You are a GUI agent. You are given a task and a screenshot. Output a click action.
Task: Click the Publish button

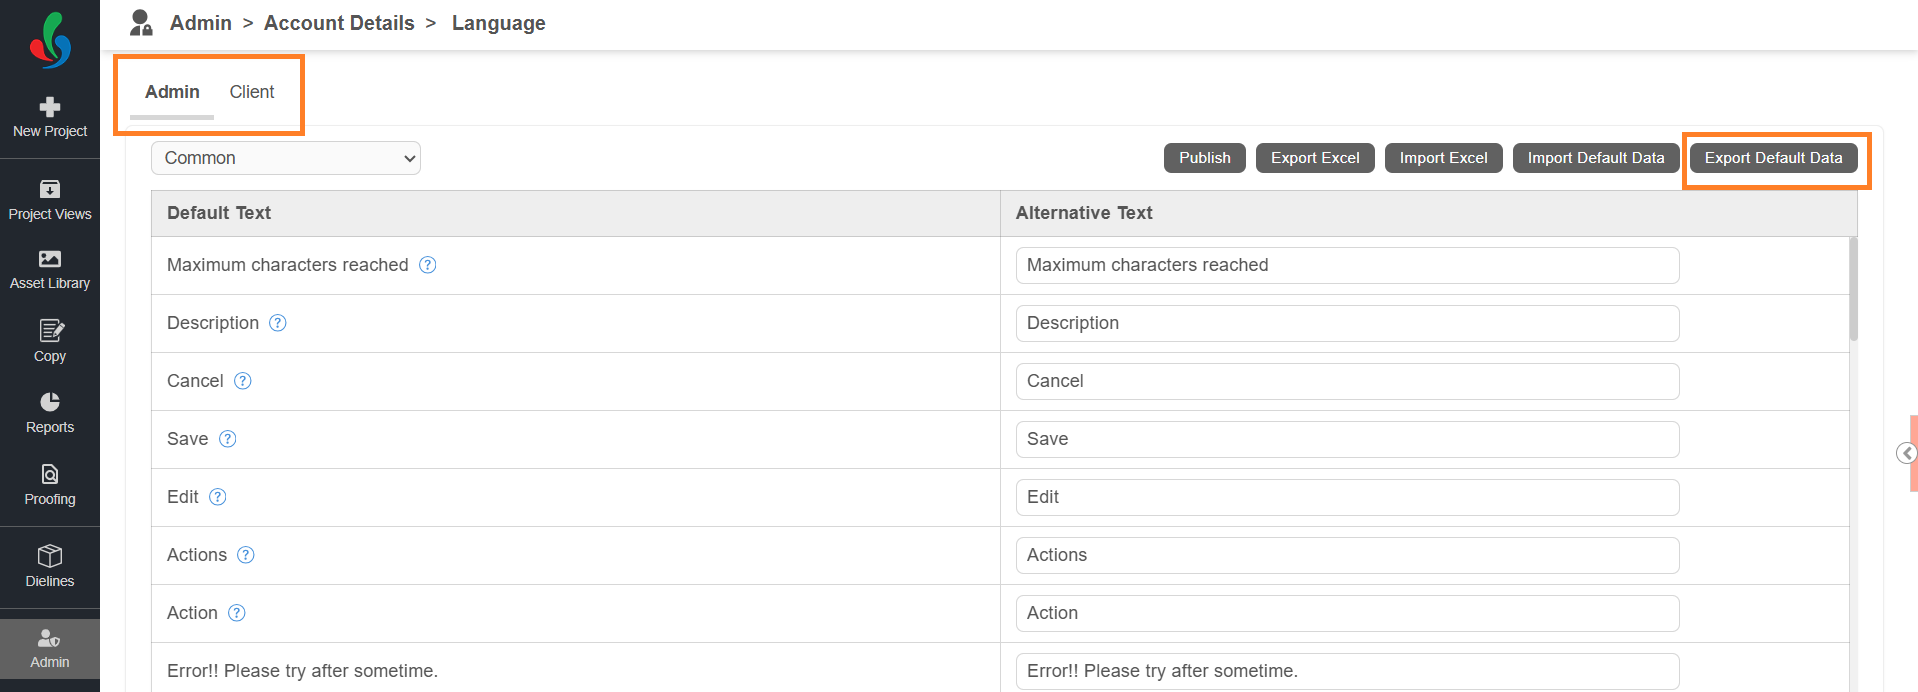pos(1205,158)
